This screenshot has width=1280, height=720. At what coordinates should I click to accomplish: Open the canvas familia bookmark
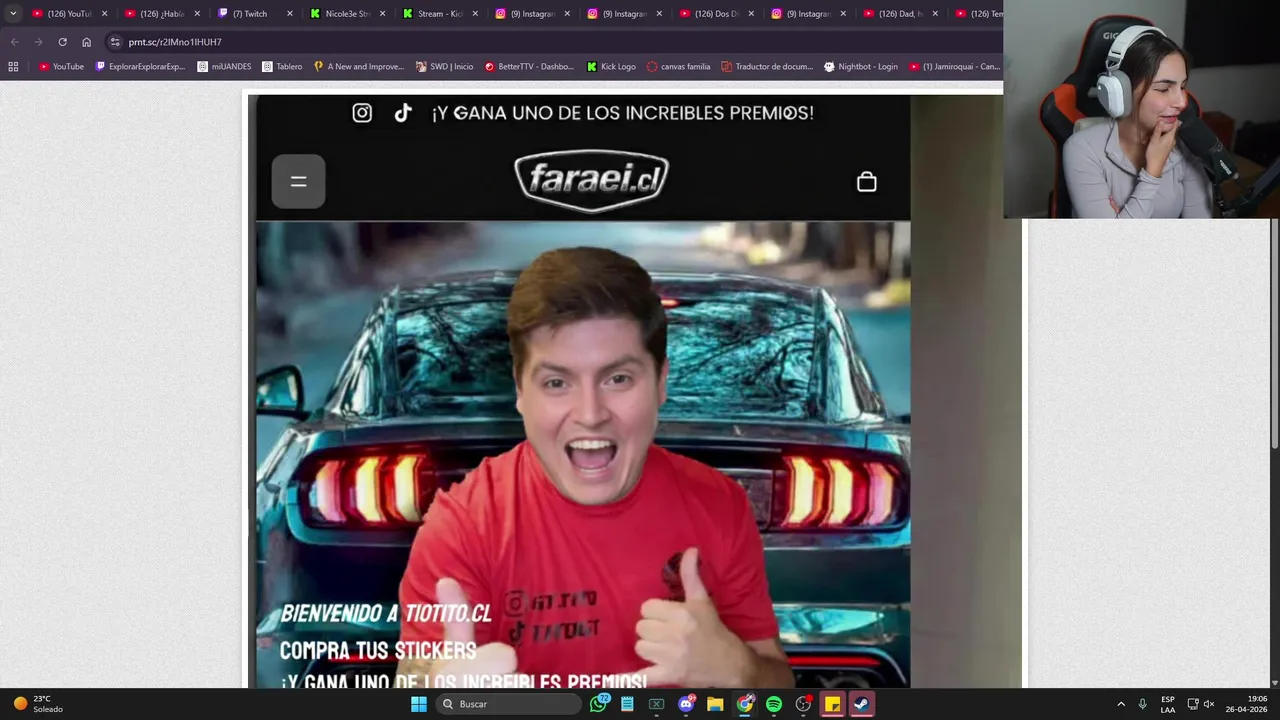click(x=678, y=67)
